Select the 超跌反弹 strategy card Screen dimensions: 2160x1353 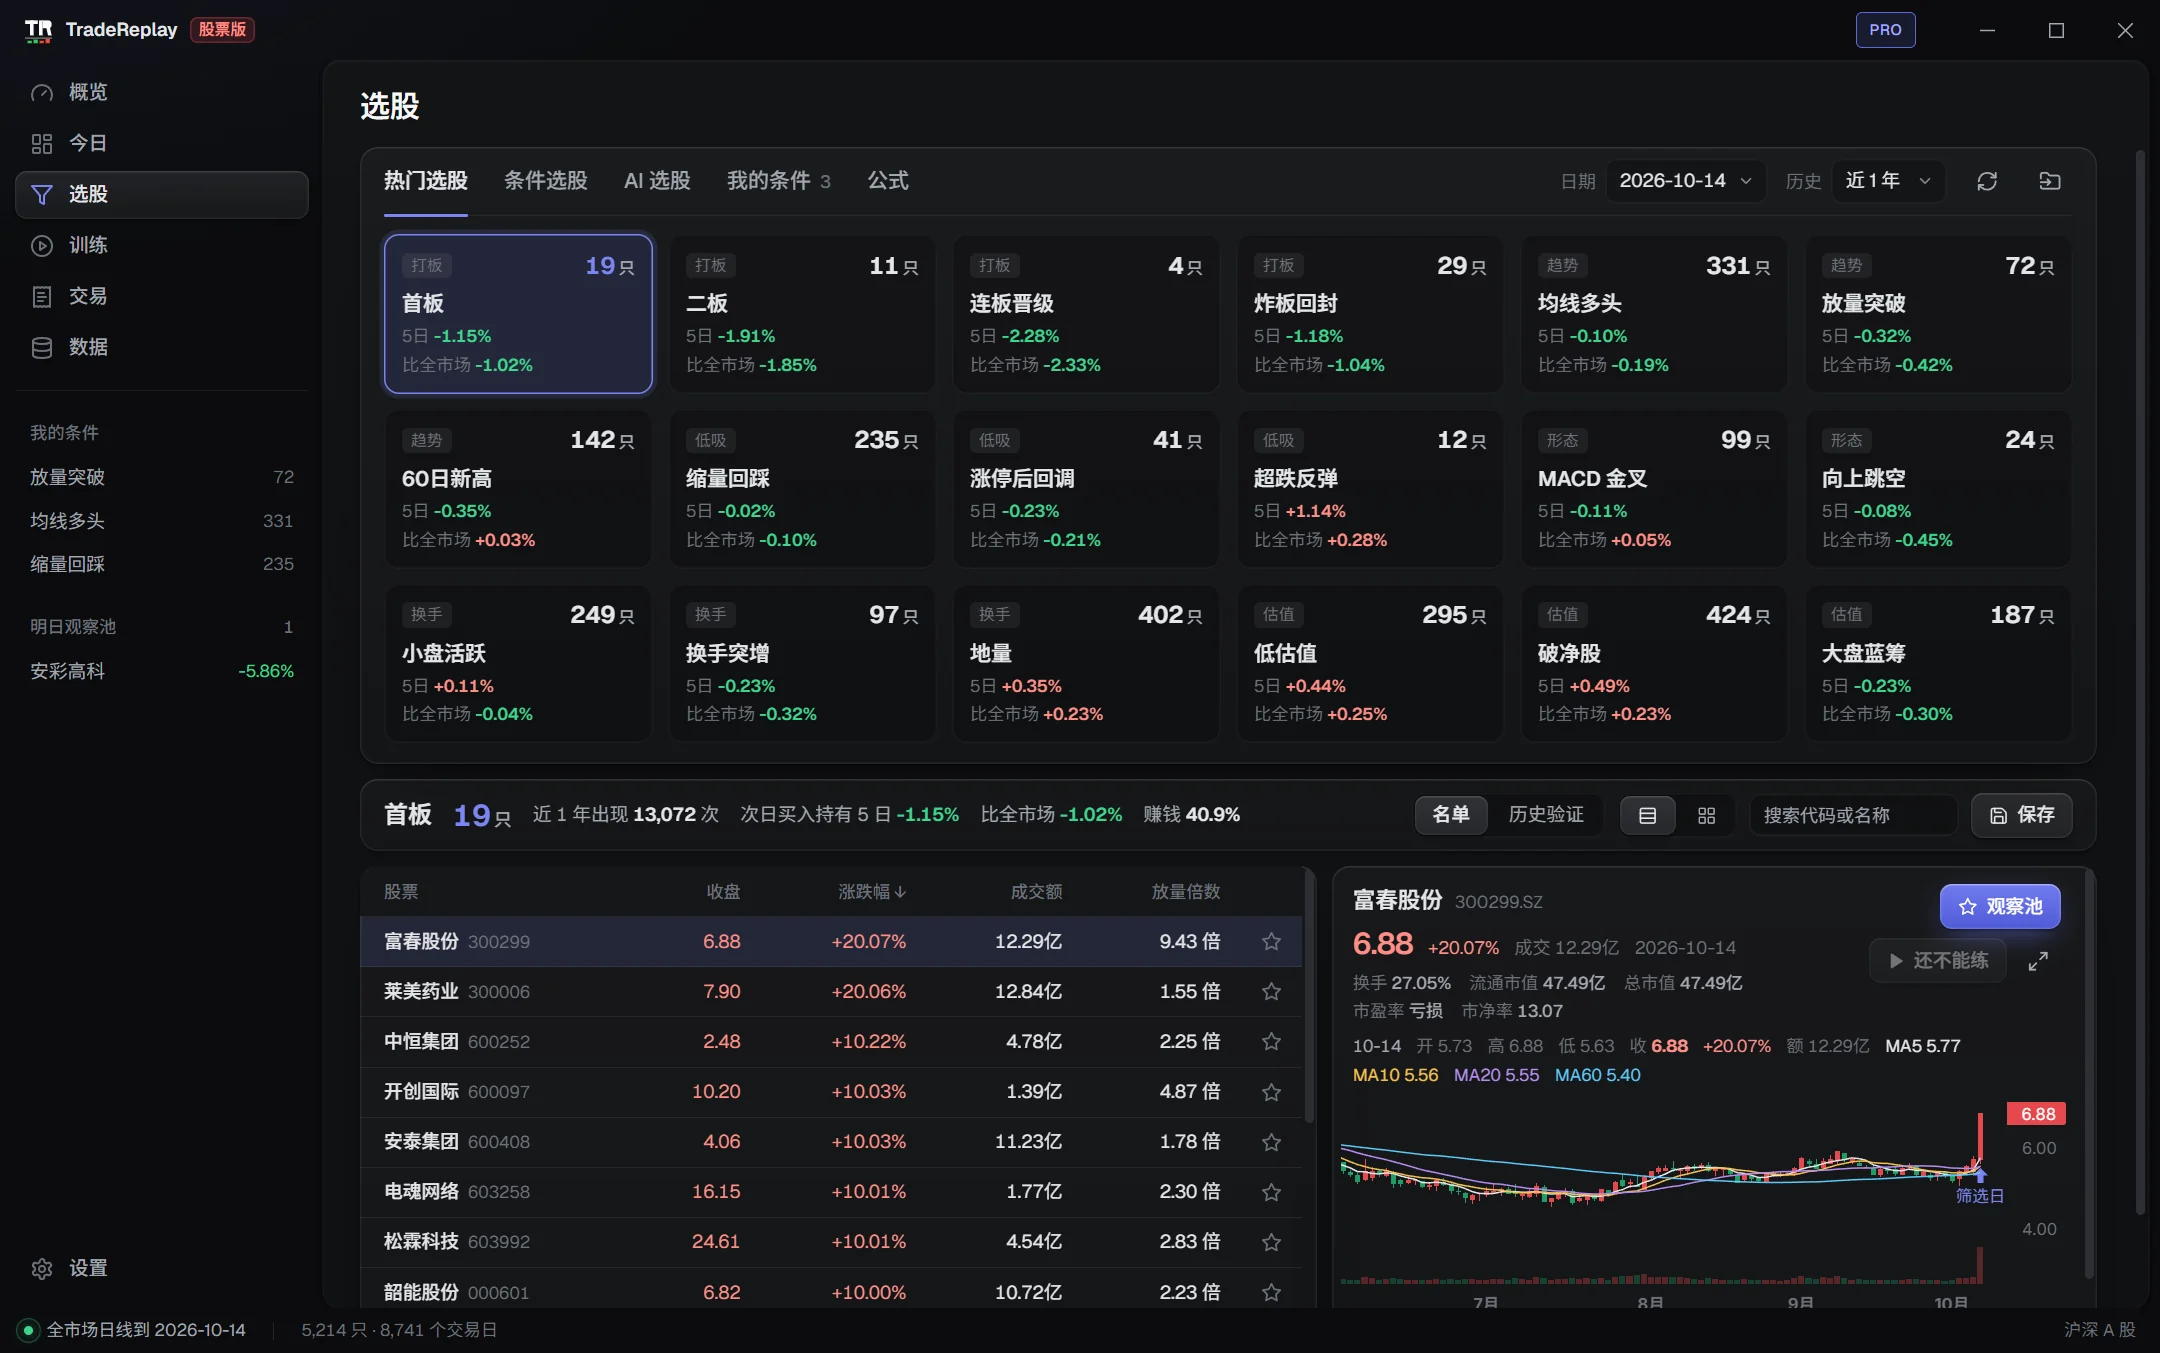click(1370, 489)
